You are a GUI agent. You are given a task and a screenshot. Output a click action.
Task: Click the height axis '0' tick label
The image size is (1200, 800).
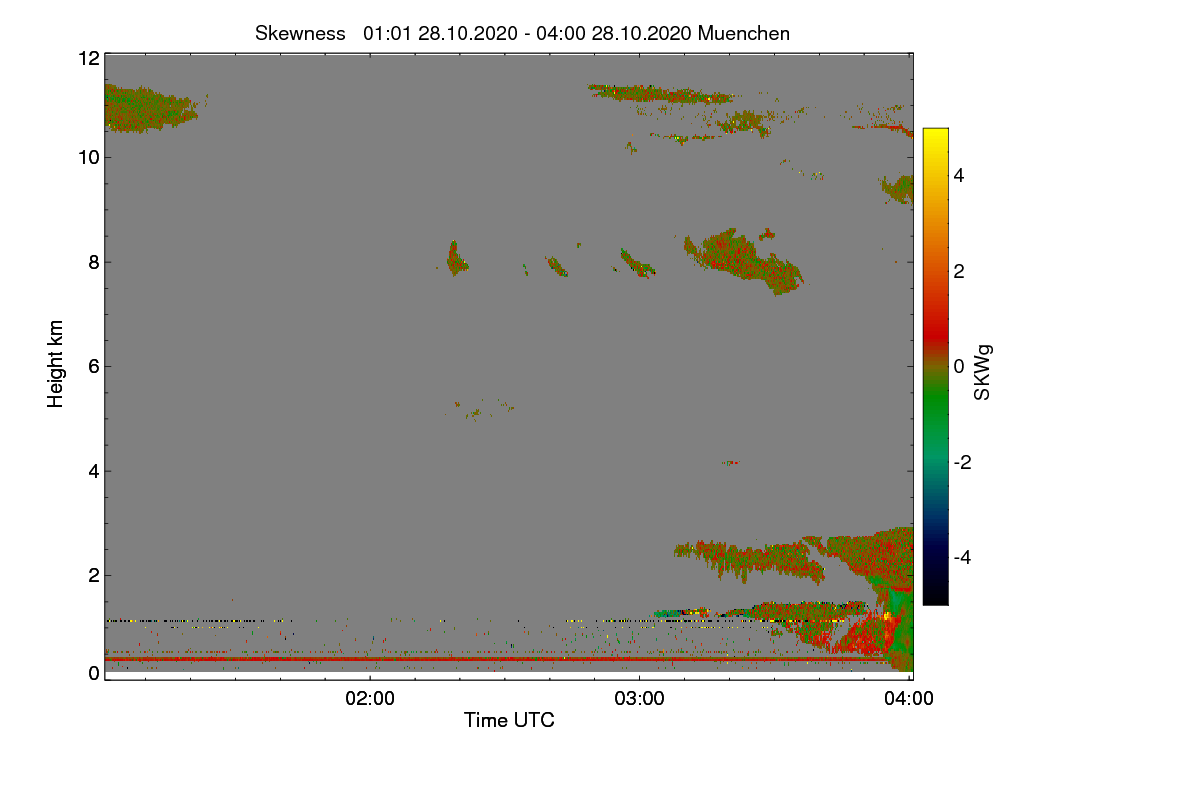pos(93,673)
